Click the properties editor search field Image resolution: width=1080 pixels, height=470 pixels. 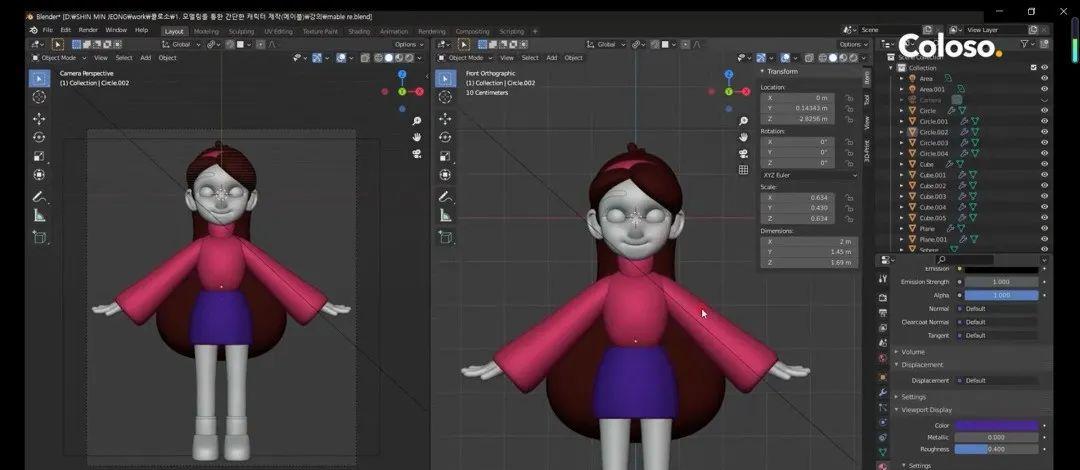pyautogui.click(x=964, y=260)
